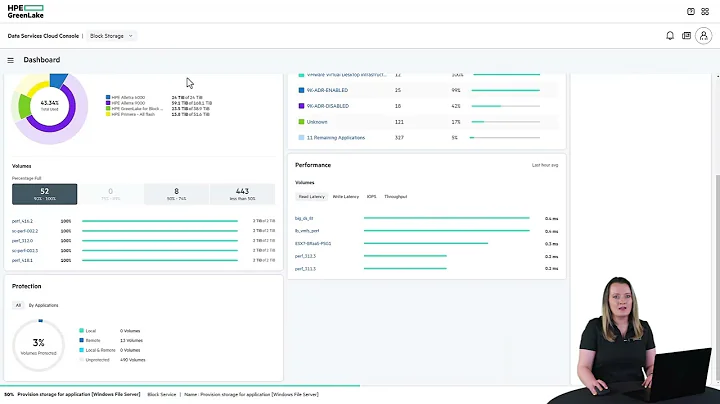Switch to Write Latency performance tab
The width and height of the screenshot is (720, 404).
pos(346,196)
